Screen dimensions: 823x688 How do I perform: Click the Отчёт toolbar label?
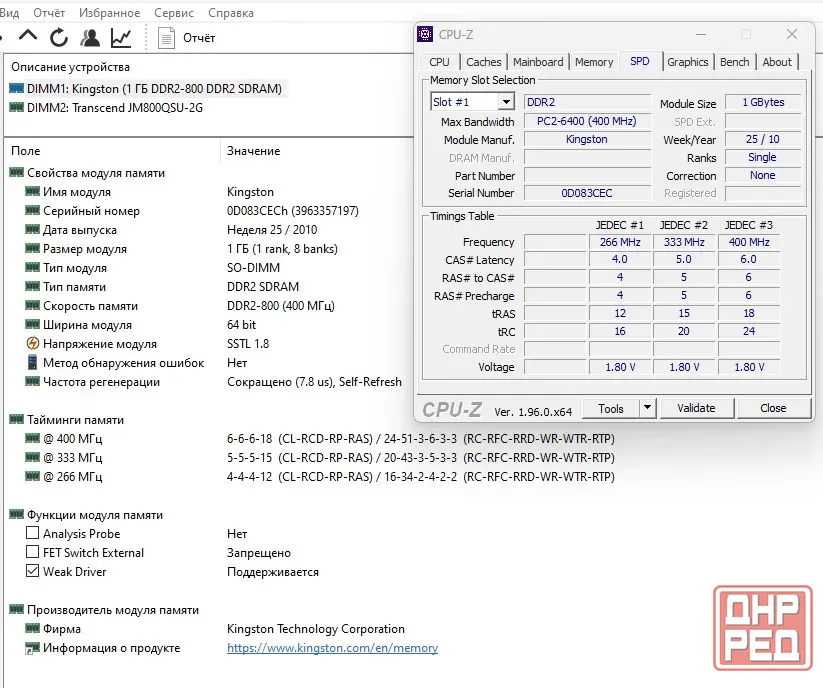point(199,38)
